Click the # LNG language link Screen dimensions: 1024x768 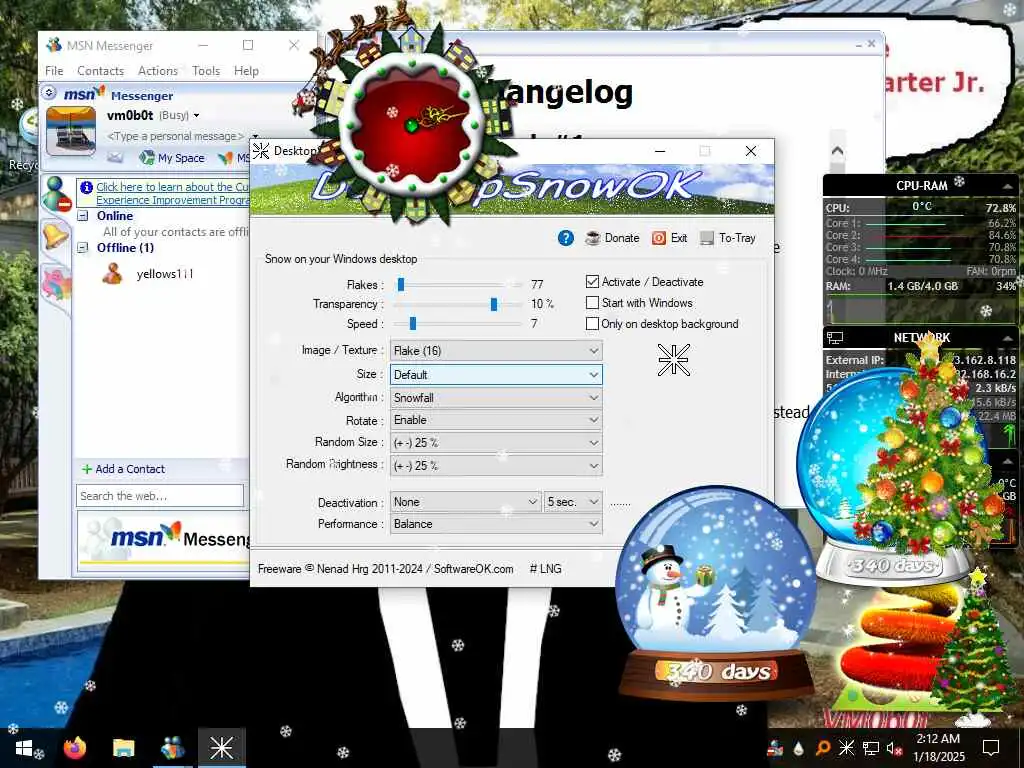pyautogui.click(x=545, y=569)
